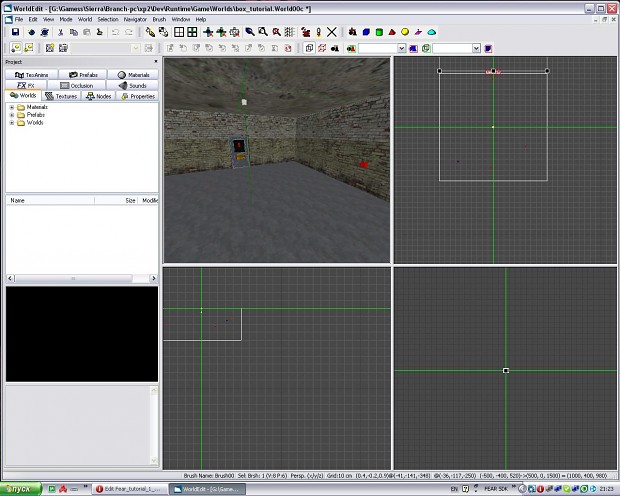The width and height of the screenshot is (620, 496).
Task: Click the second yellow-dot mode icon
Action: coord(29,48)
